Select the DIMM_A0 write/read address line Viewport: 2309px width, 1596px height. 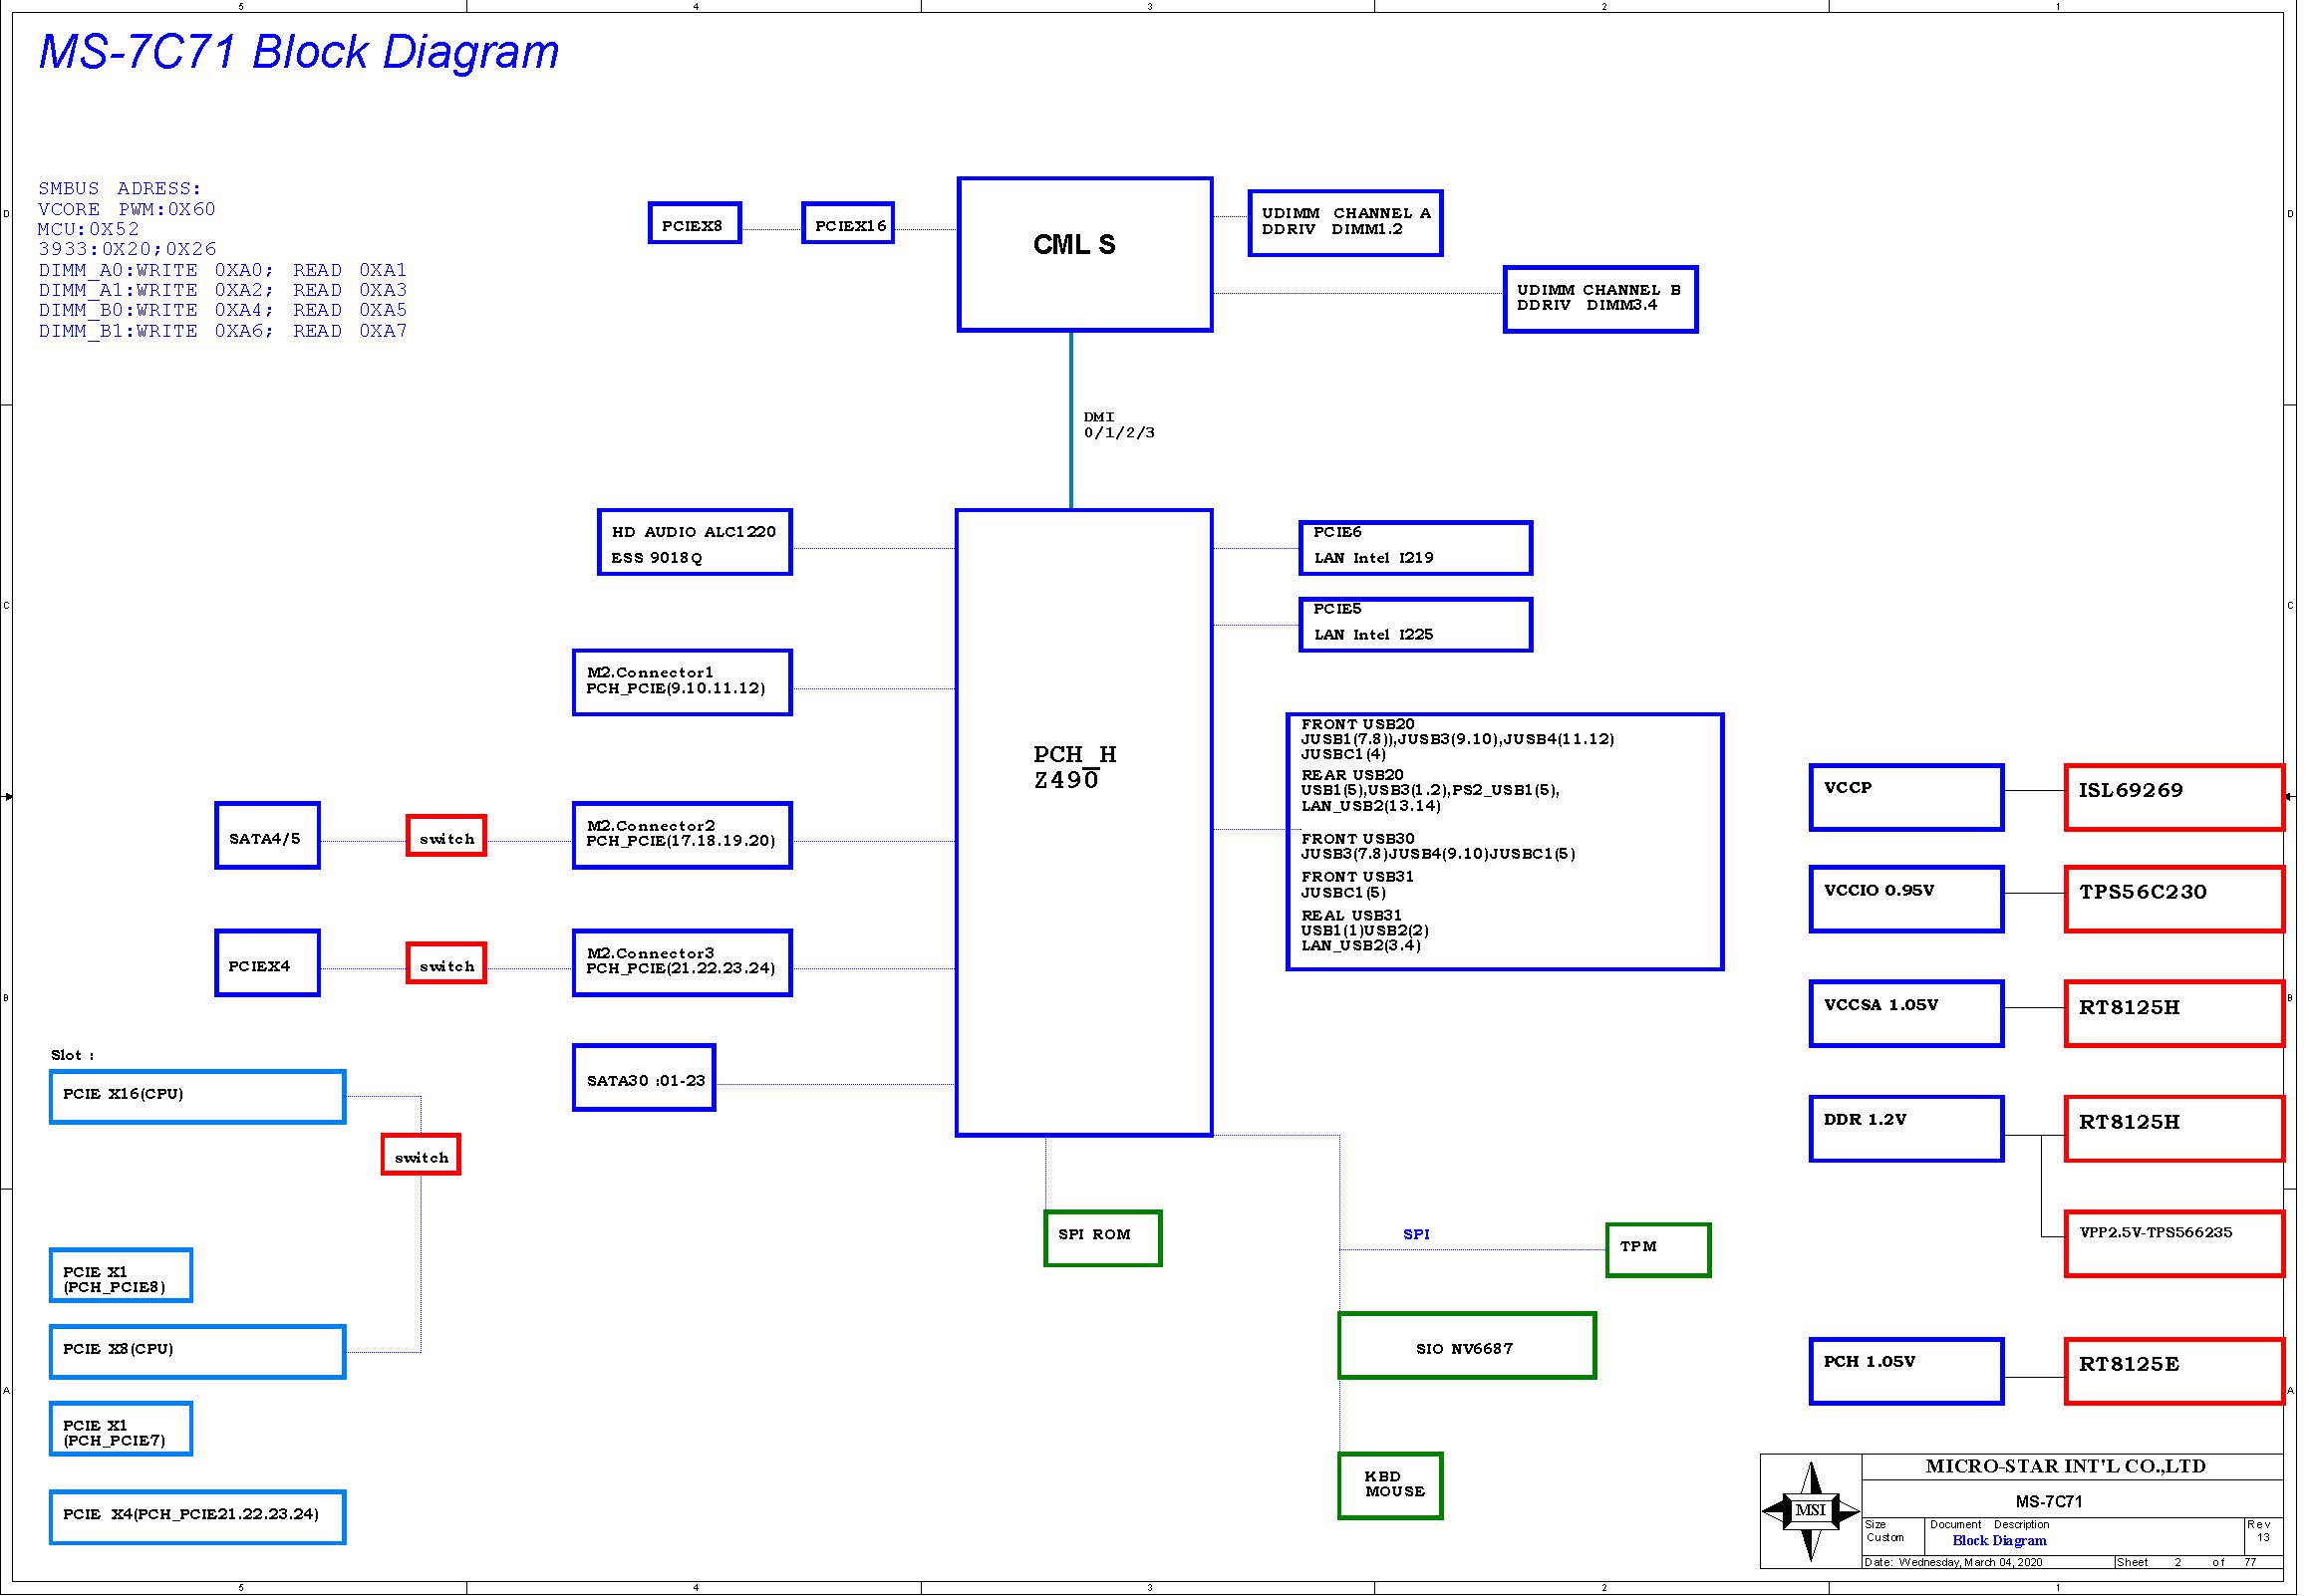click(222, 271)
